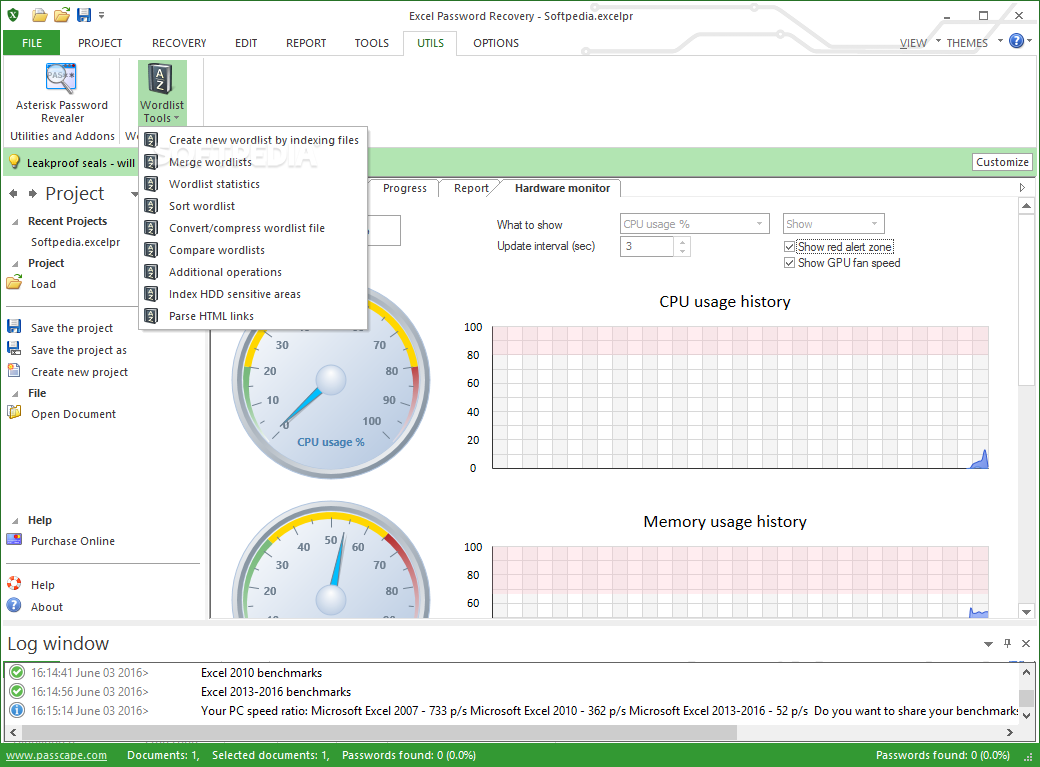Click the Save the project disk icon
The image size is (1040, 767).
(14, 326)
